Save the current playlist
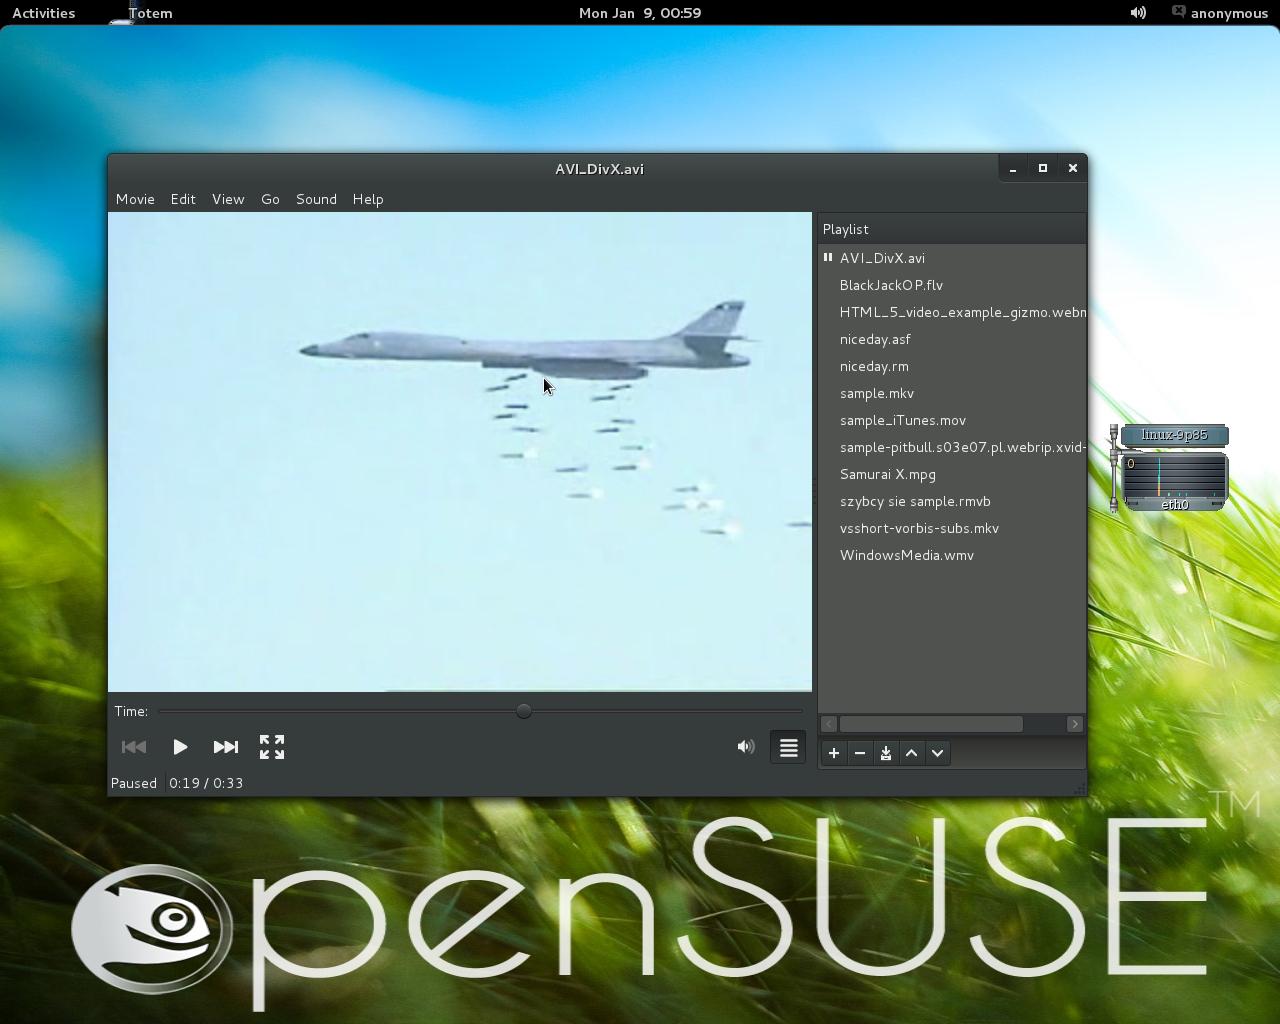Viewport: 1280px width, 1024px height. click(886, 753)
